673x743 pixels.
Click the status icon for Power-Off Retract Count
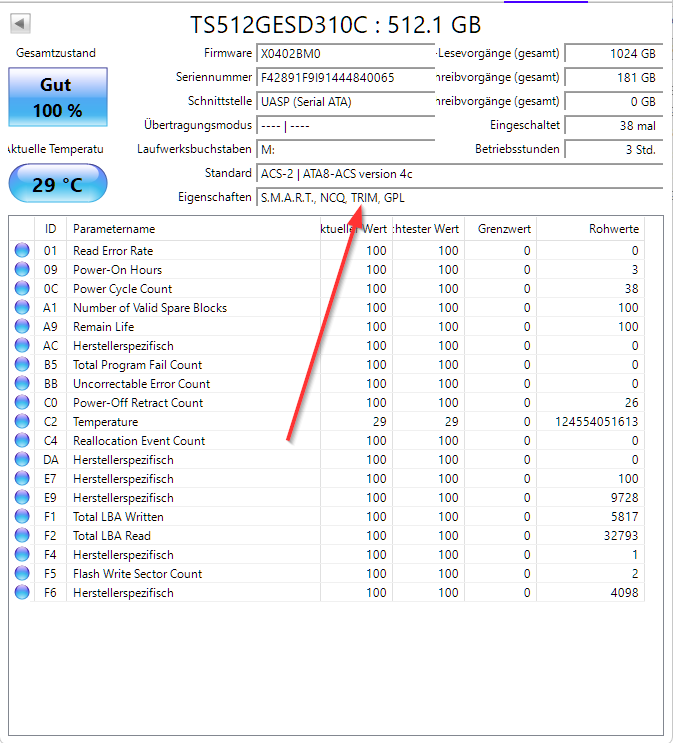(x=22, y=402)
